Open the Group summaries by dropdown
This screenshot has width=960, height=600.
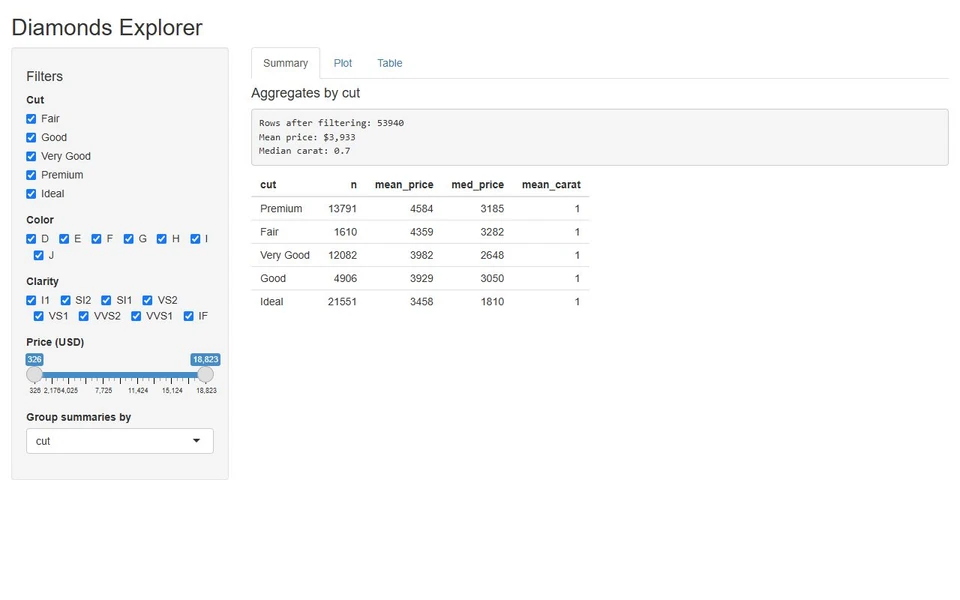coord(120,441)
